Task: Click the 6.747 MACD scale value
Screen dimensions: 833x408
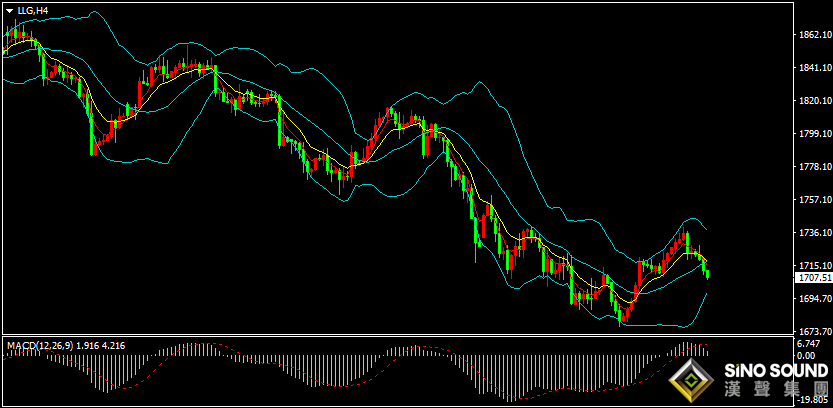Action: pos(807,343)
